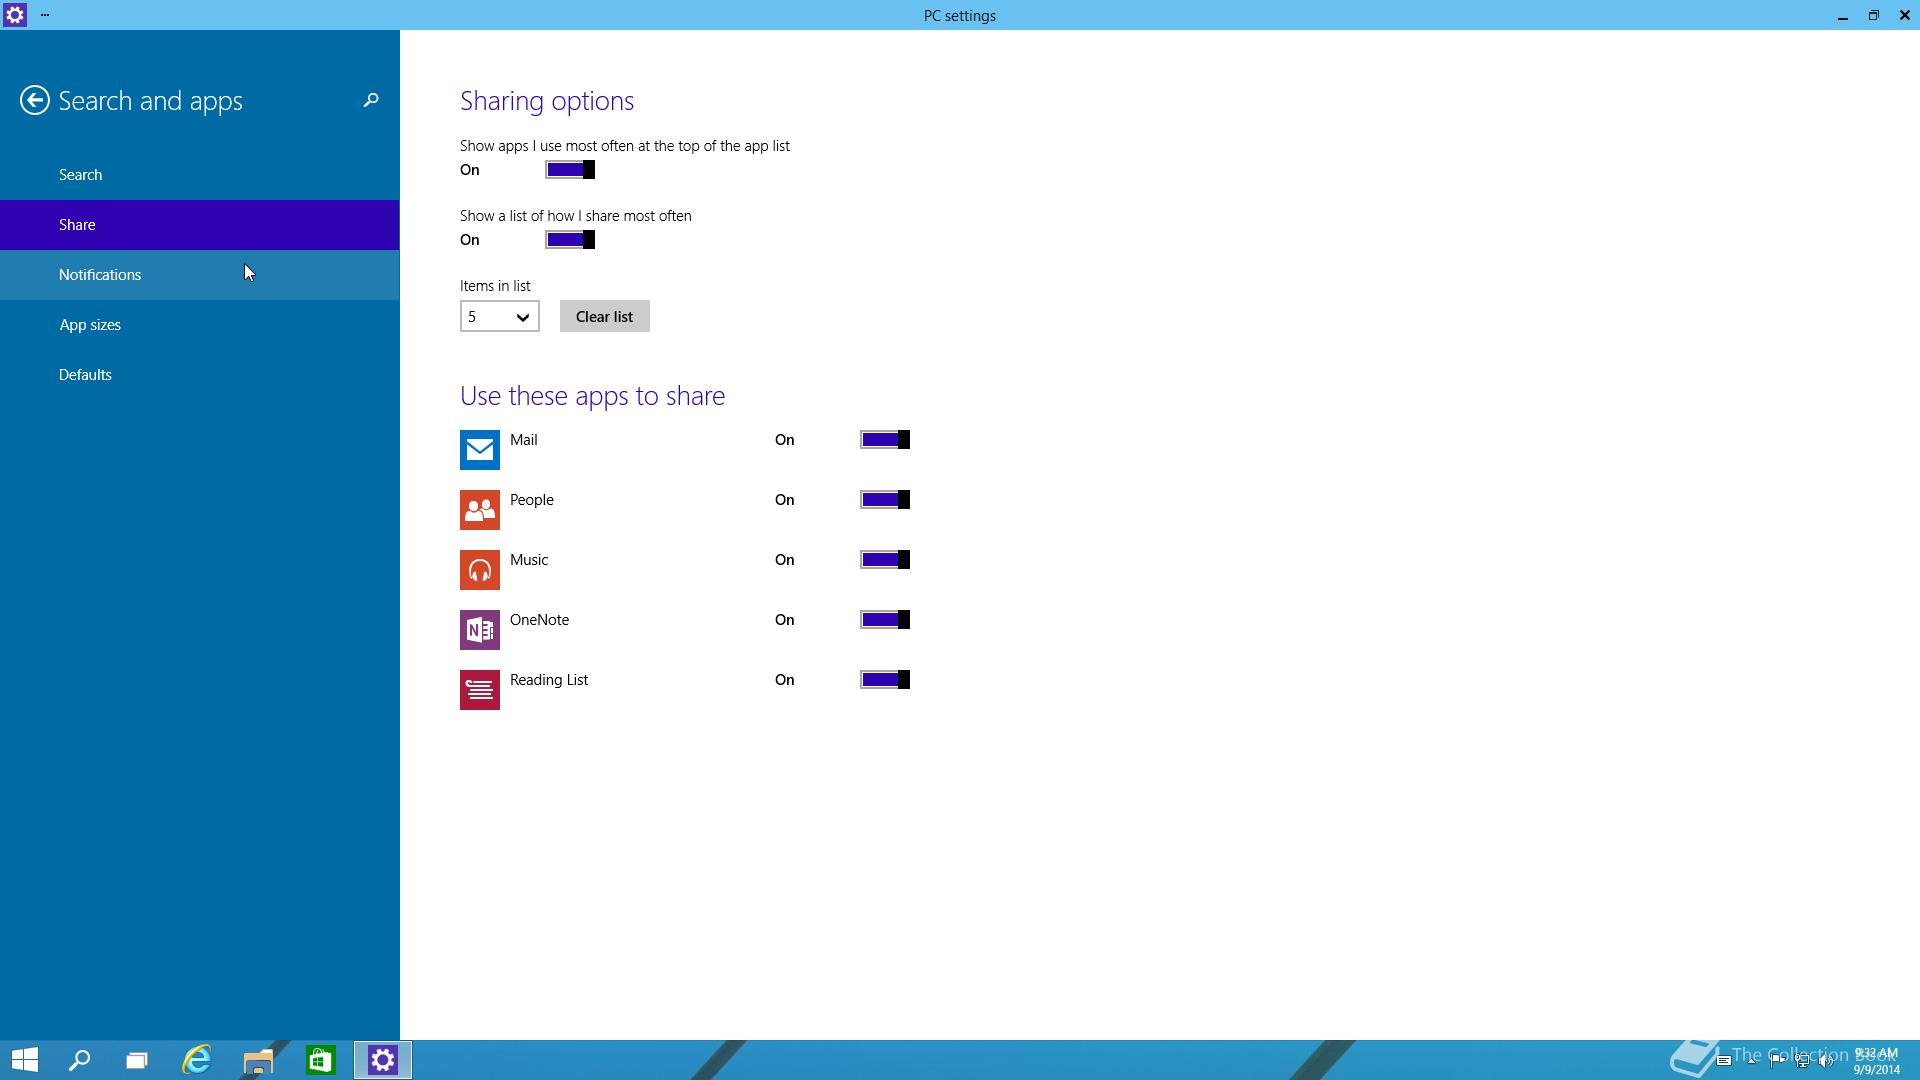
Task: Click the 'Use these apps to share' heading
Action: 593,396
